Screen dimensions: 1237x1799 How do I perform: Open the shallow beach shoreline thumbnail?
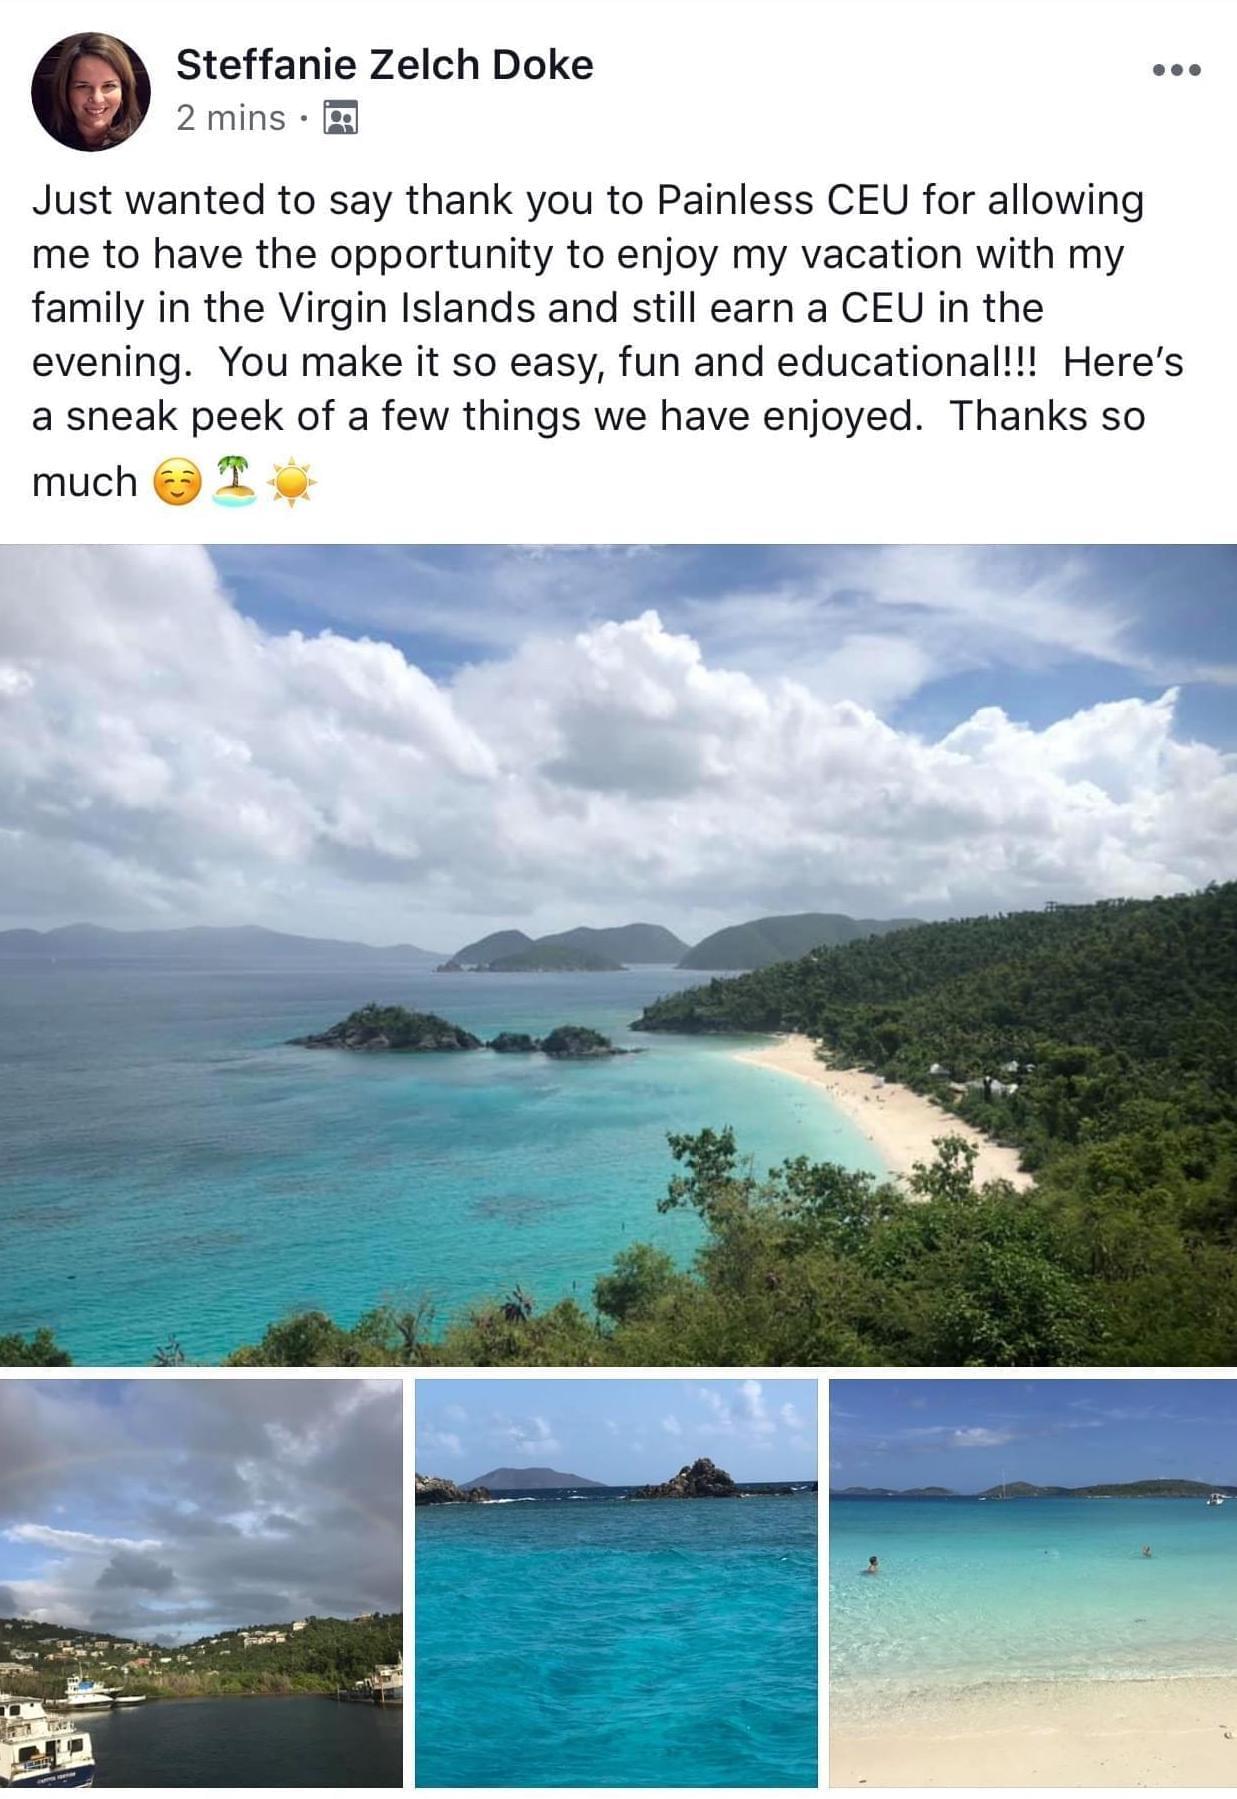(x=1033, y=1583)
